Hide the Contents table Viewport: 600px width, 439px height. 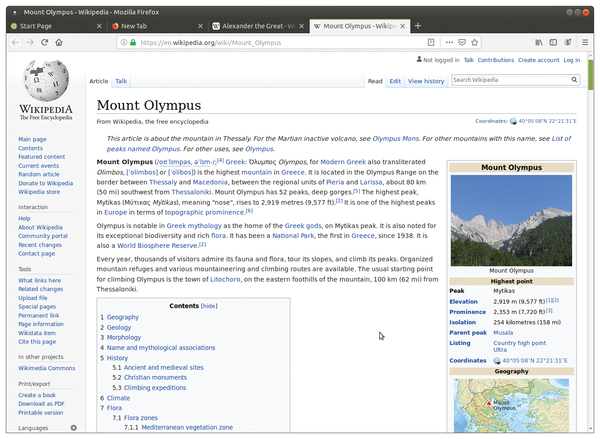click(x=209, y=306)
